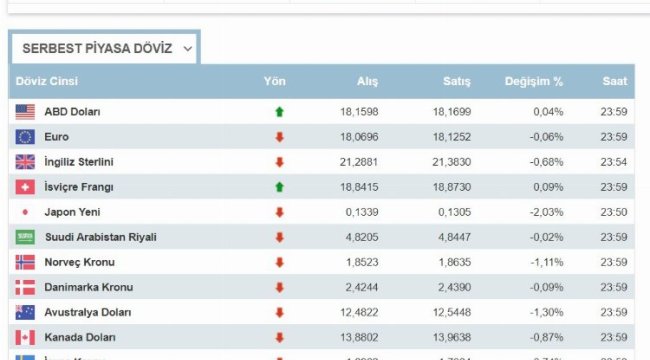The image size is (650, 360).
Task: Select Kanada Doları change -0,87%
Action: 546,337
